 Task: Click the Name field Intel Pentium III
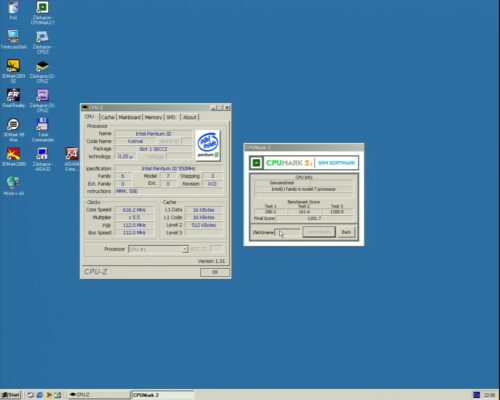coord(153,134)
